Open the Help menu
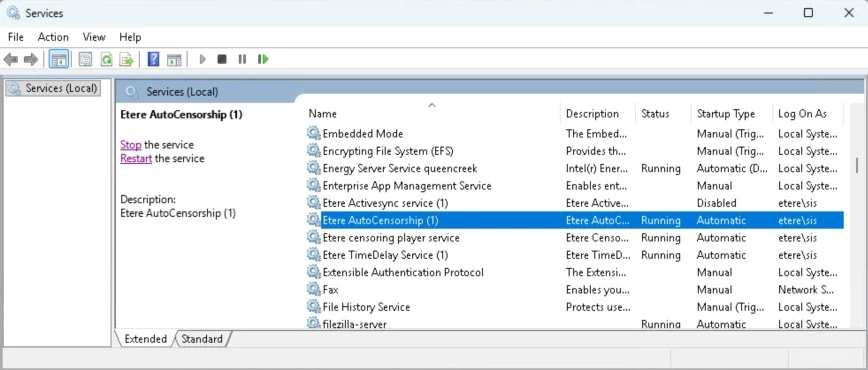This screenshot has height=370, width=868. click(130, 37)
